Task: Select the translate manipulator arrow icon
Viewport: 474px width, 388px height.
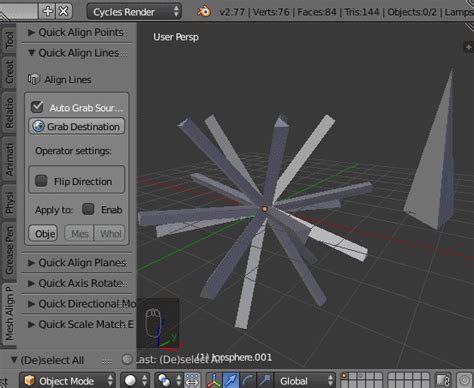Action: [231, 380]
